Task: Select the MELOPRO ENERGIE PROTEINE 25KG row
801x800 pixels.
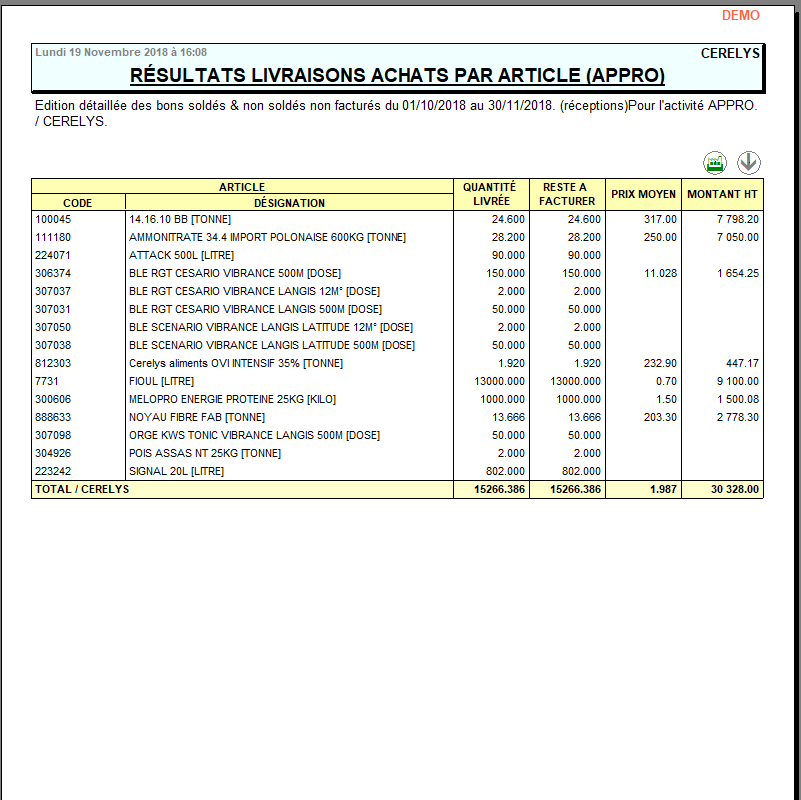Action: tap(232, 399)
